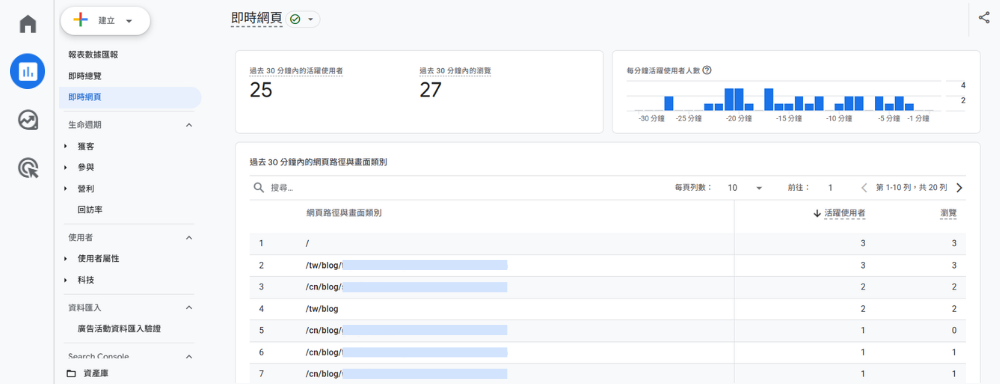Screen dimensions: 1000x384
Task: Click row 6 /cn/blog/ path cell
Action: [406, 352]
